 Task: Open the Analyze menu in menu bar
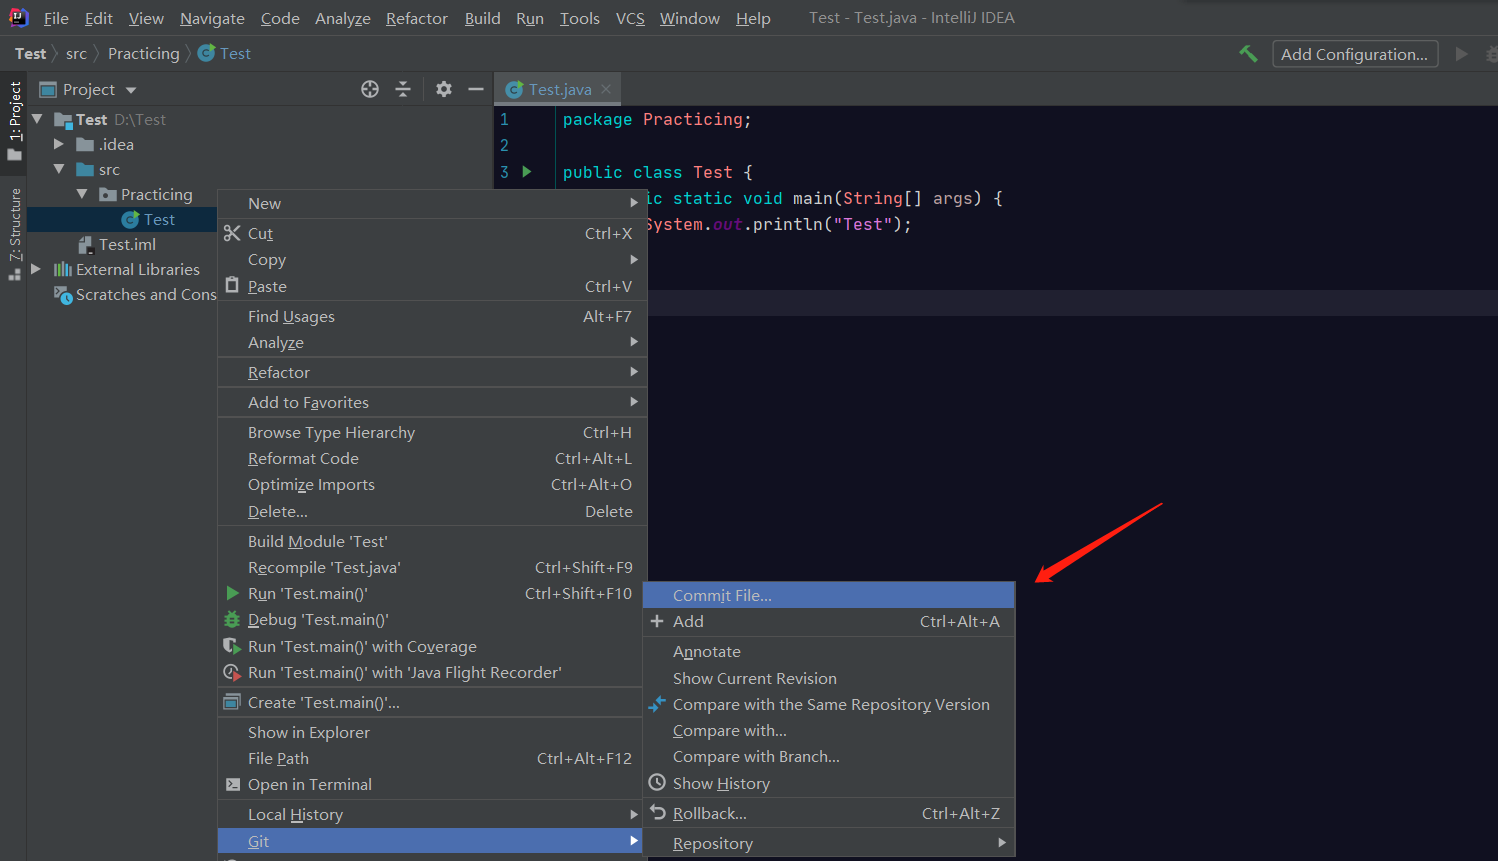[x=343, y=18]
